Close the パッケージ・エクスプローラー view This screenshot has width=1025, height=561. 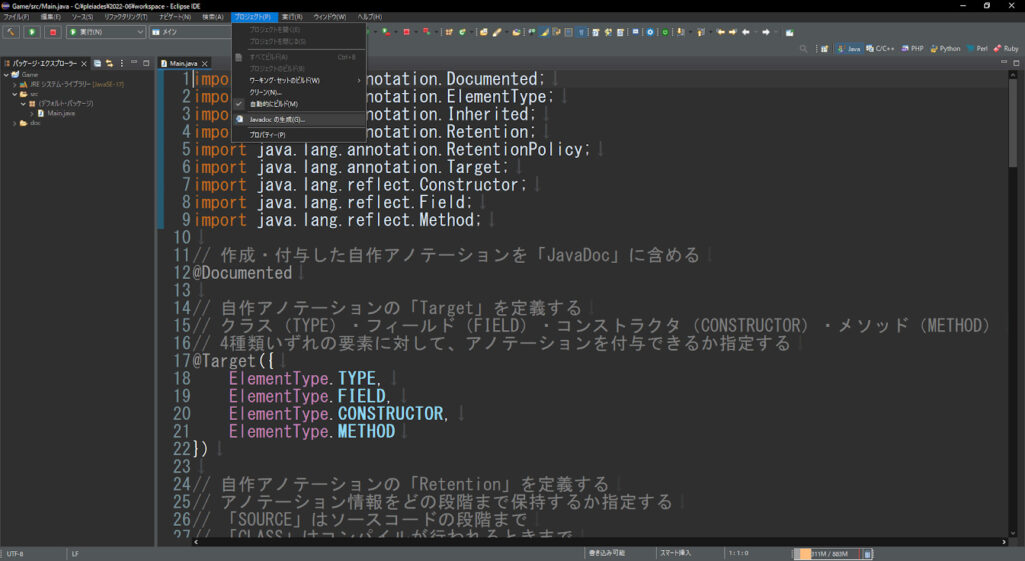click(x=84, y=63)
